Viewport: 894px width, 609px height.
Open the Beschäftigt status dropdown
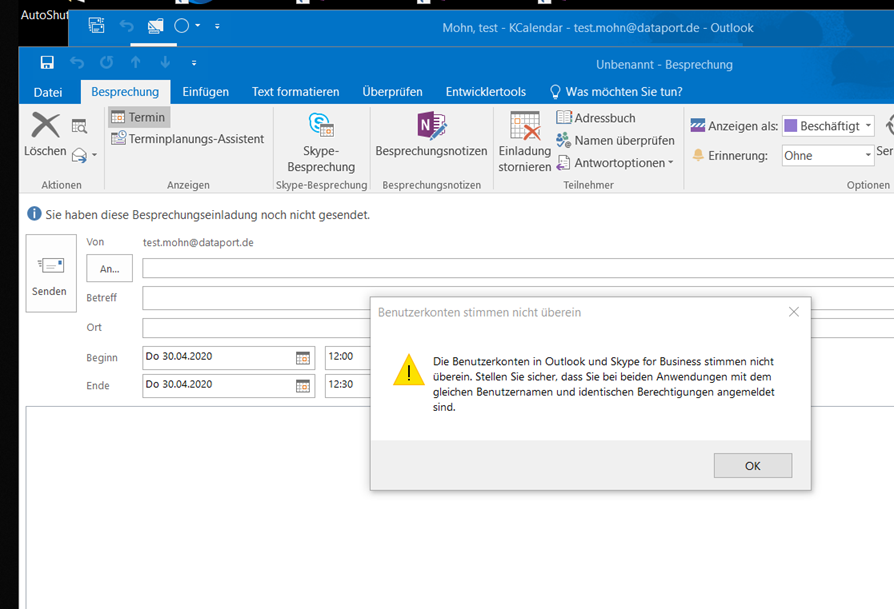pos(868,125)
